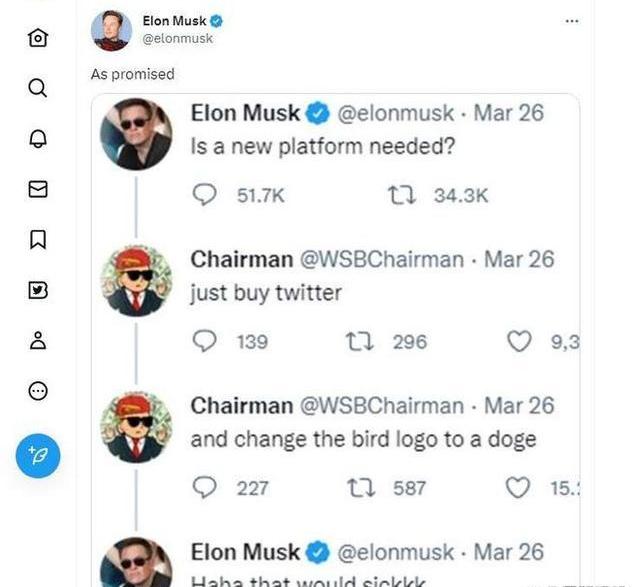Expand the three-dot tweet options menu

click(572, 21)
